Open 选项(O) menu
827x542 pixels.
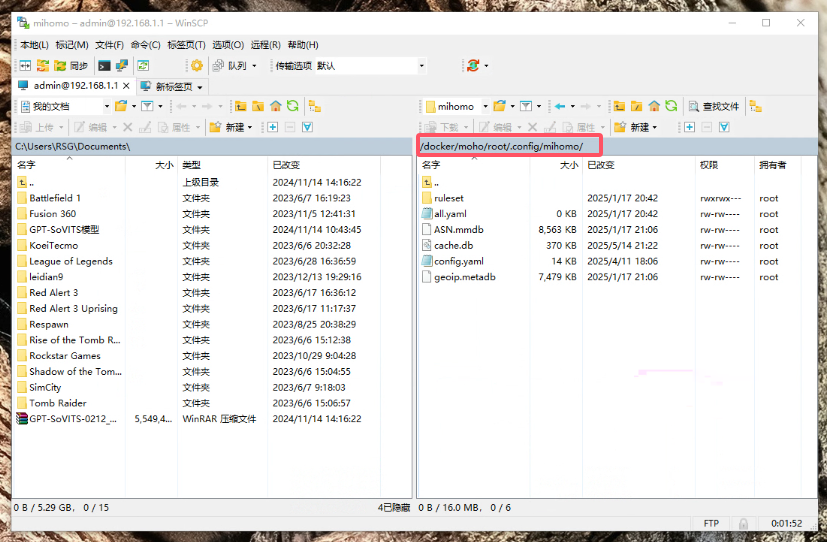228,45
